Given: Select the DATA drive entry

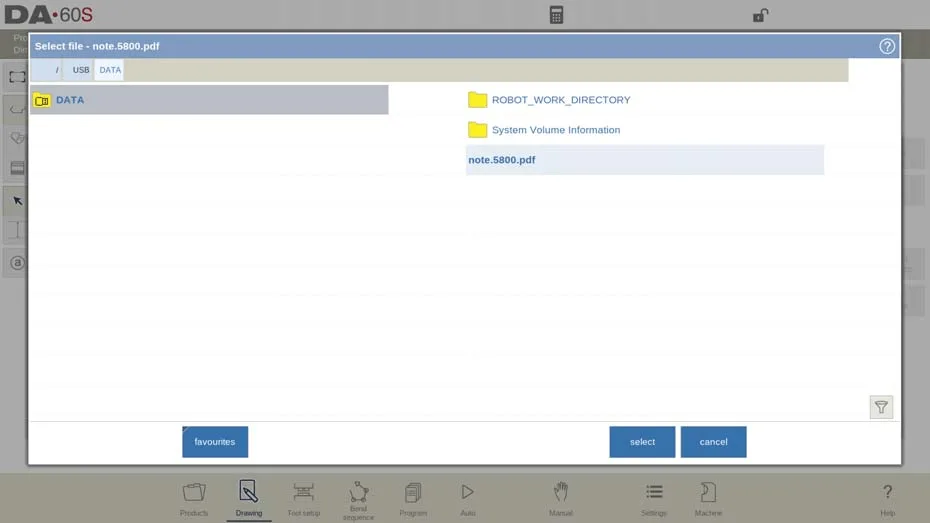Looking at the screenshot, I should click(209, 100).
